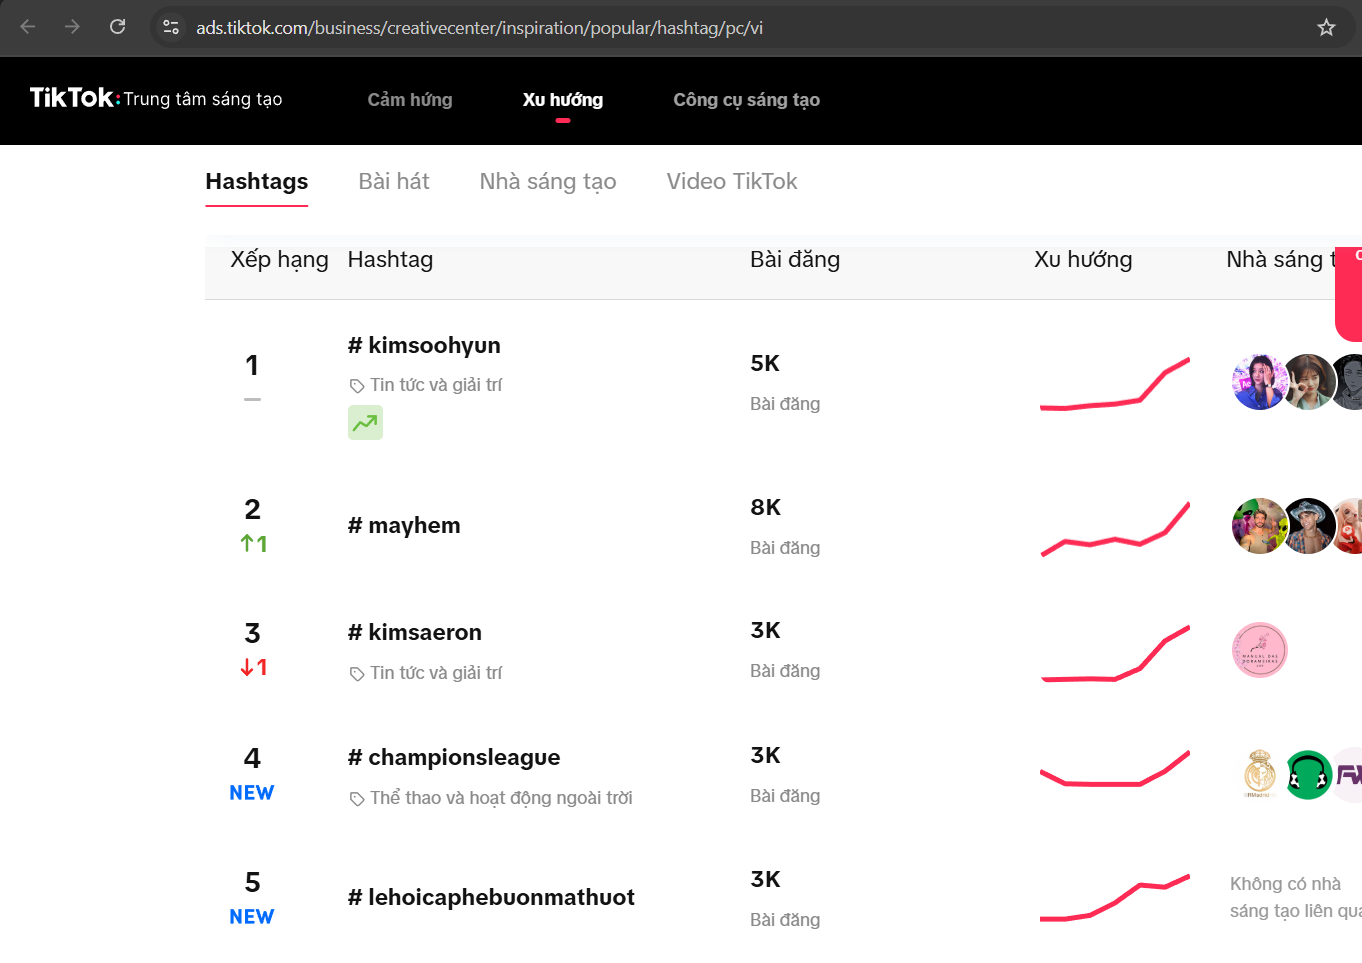Click the kimsoohyun trend line chart

tap(1115, 383)
